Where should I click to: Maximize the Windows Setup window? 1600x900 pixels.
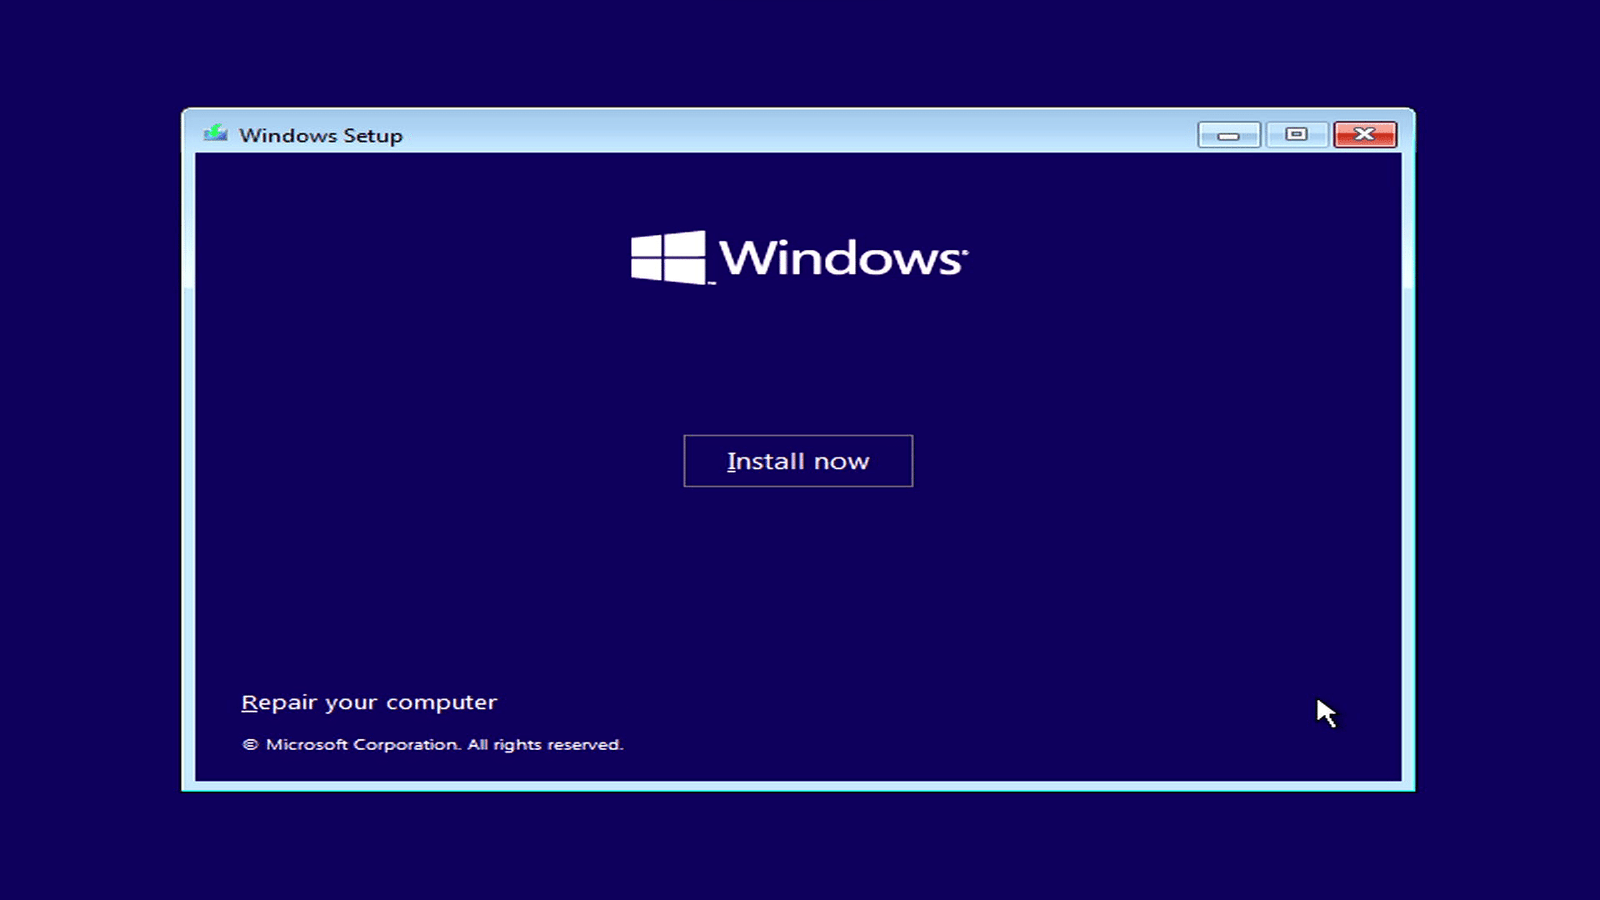pos(1296,135)
